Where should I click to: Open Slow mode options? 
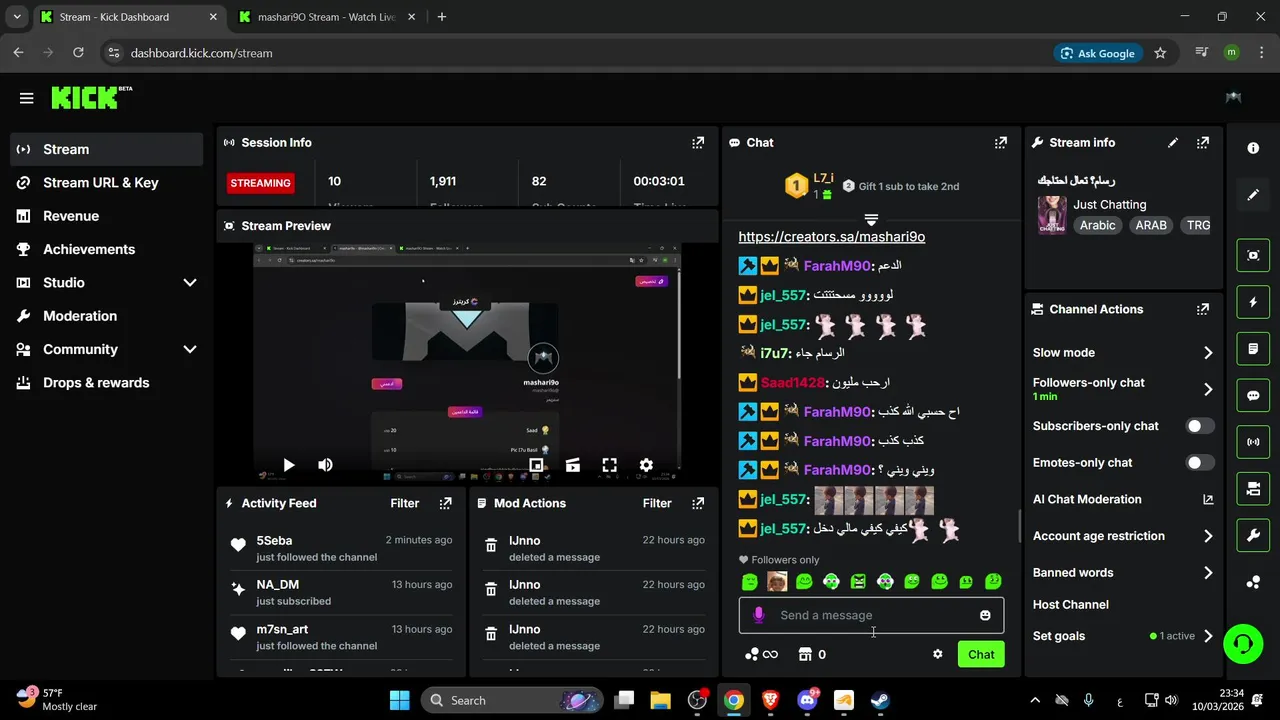[x=1123, y=353]
